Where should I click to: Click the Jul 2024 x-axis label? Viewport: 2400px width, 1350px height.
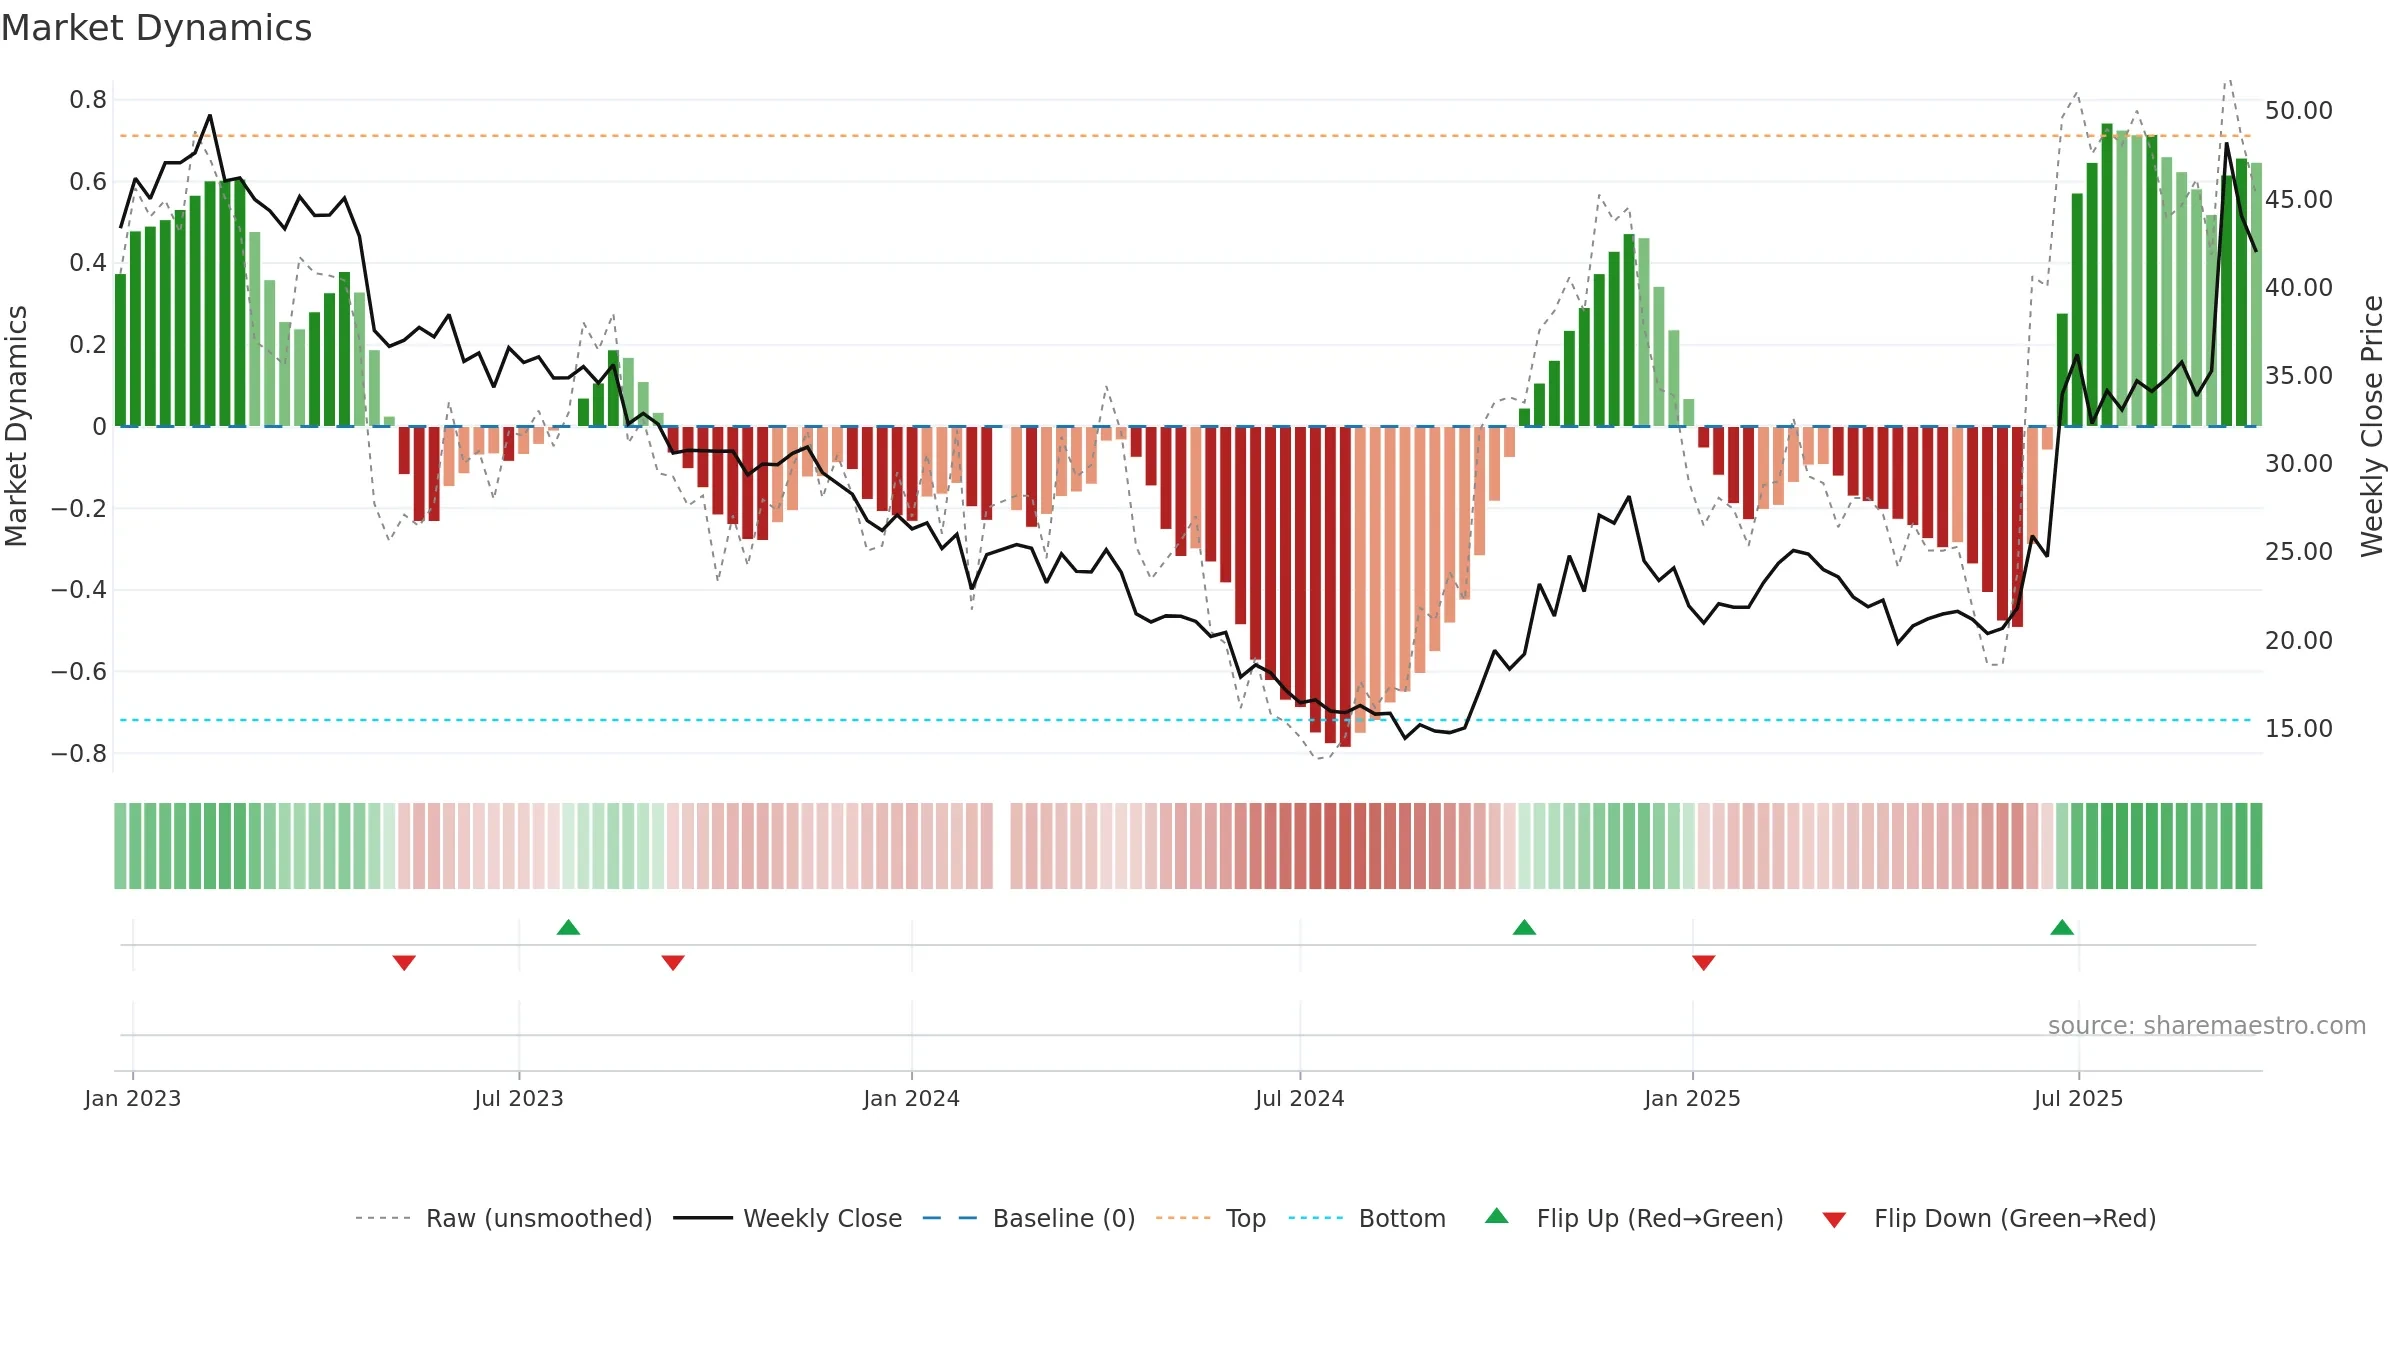(x=1300, y=1098)
